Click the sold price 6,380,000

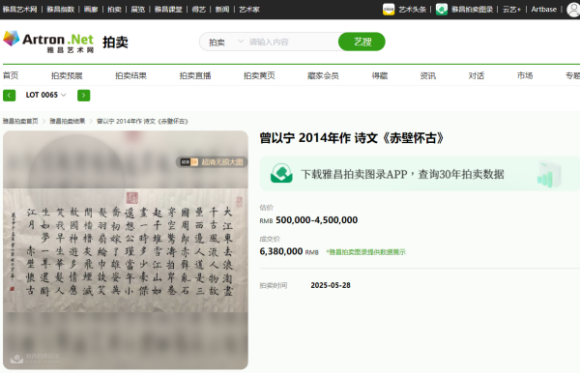coord(281,251)
